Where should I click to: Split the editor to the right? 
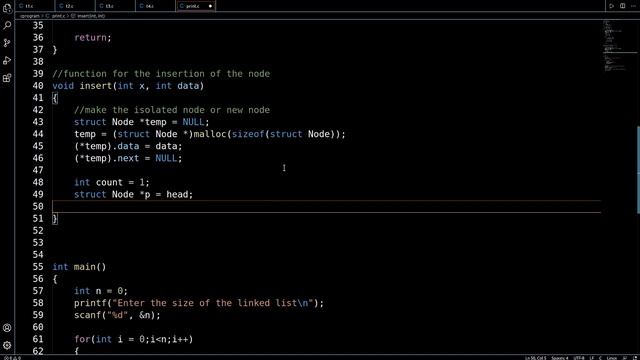click(x=622, y=6)
